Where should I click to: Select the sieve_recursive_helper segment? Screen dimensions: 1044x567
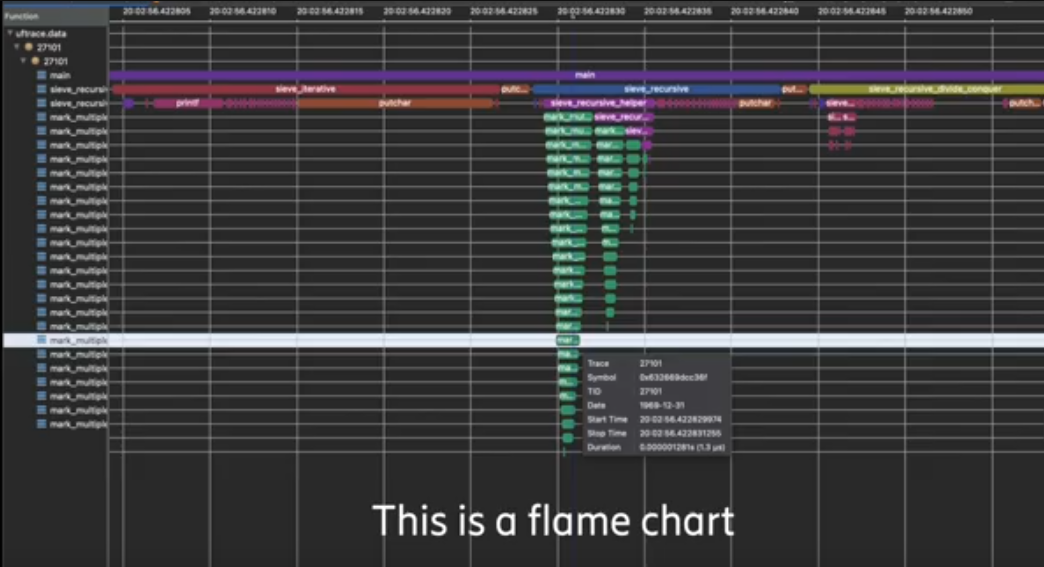(597, 103)
